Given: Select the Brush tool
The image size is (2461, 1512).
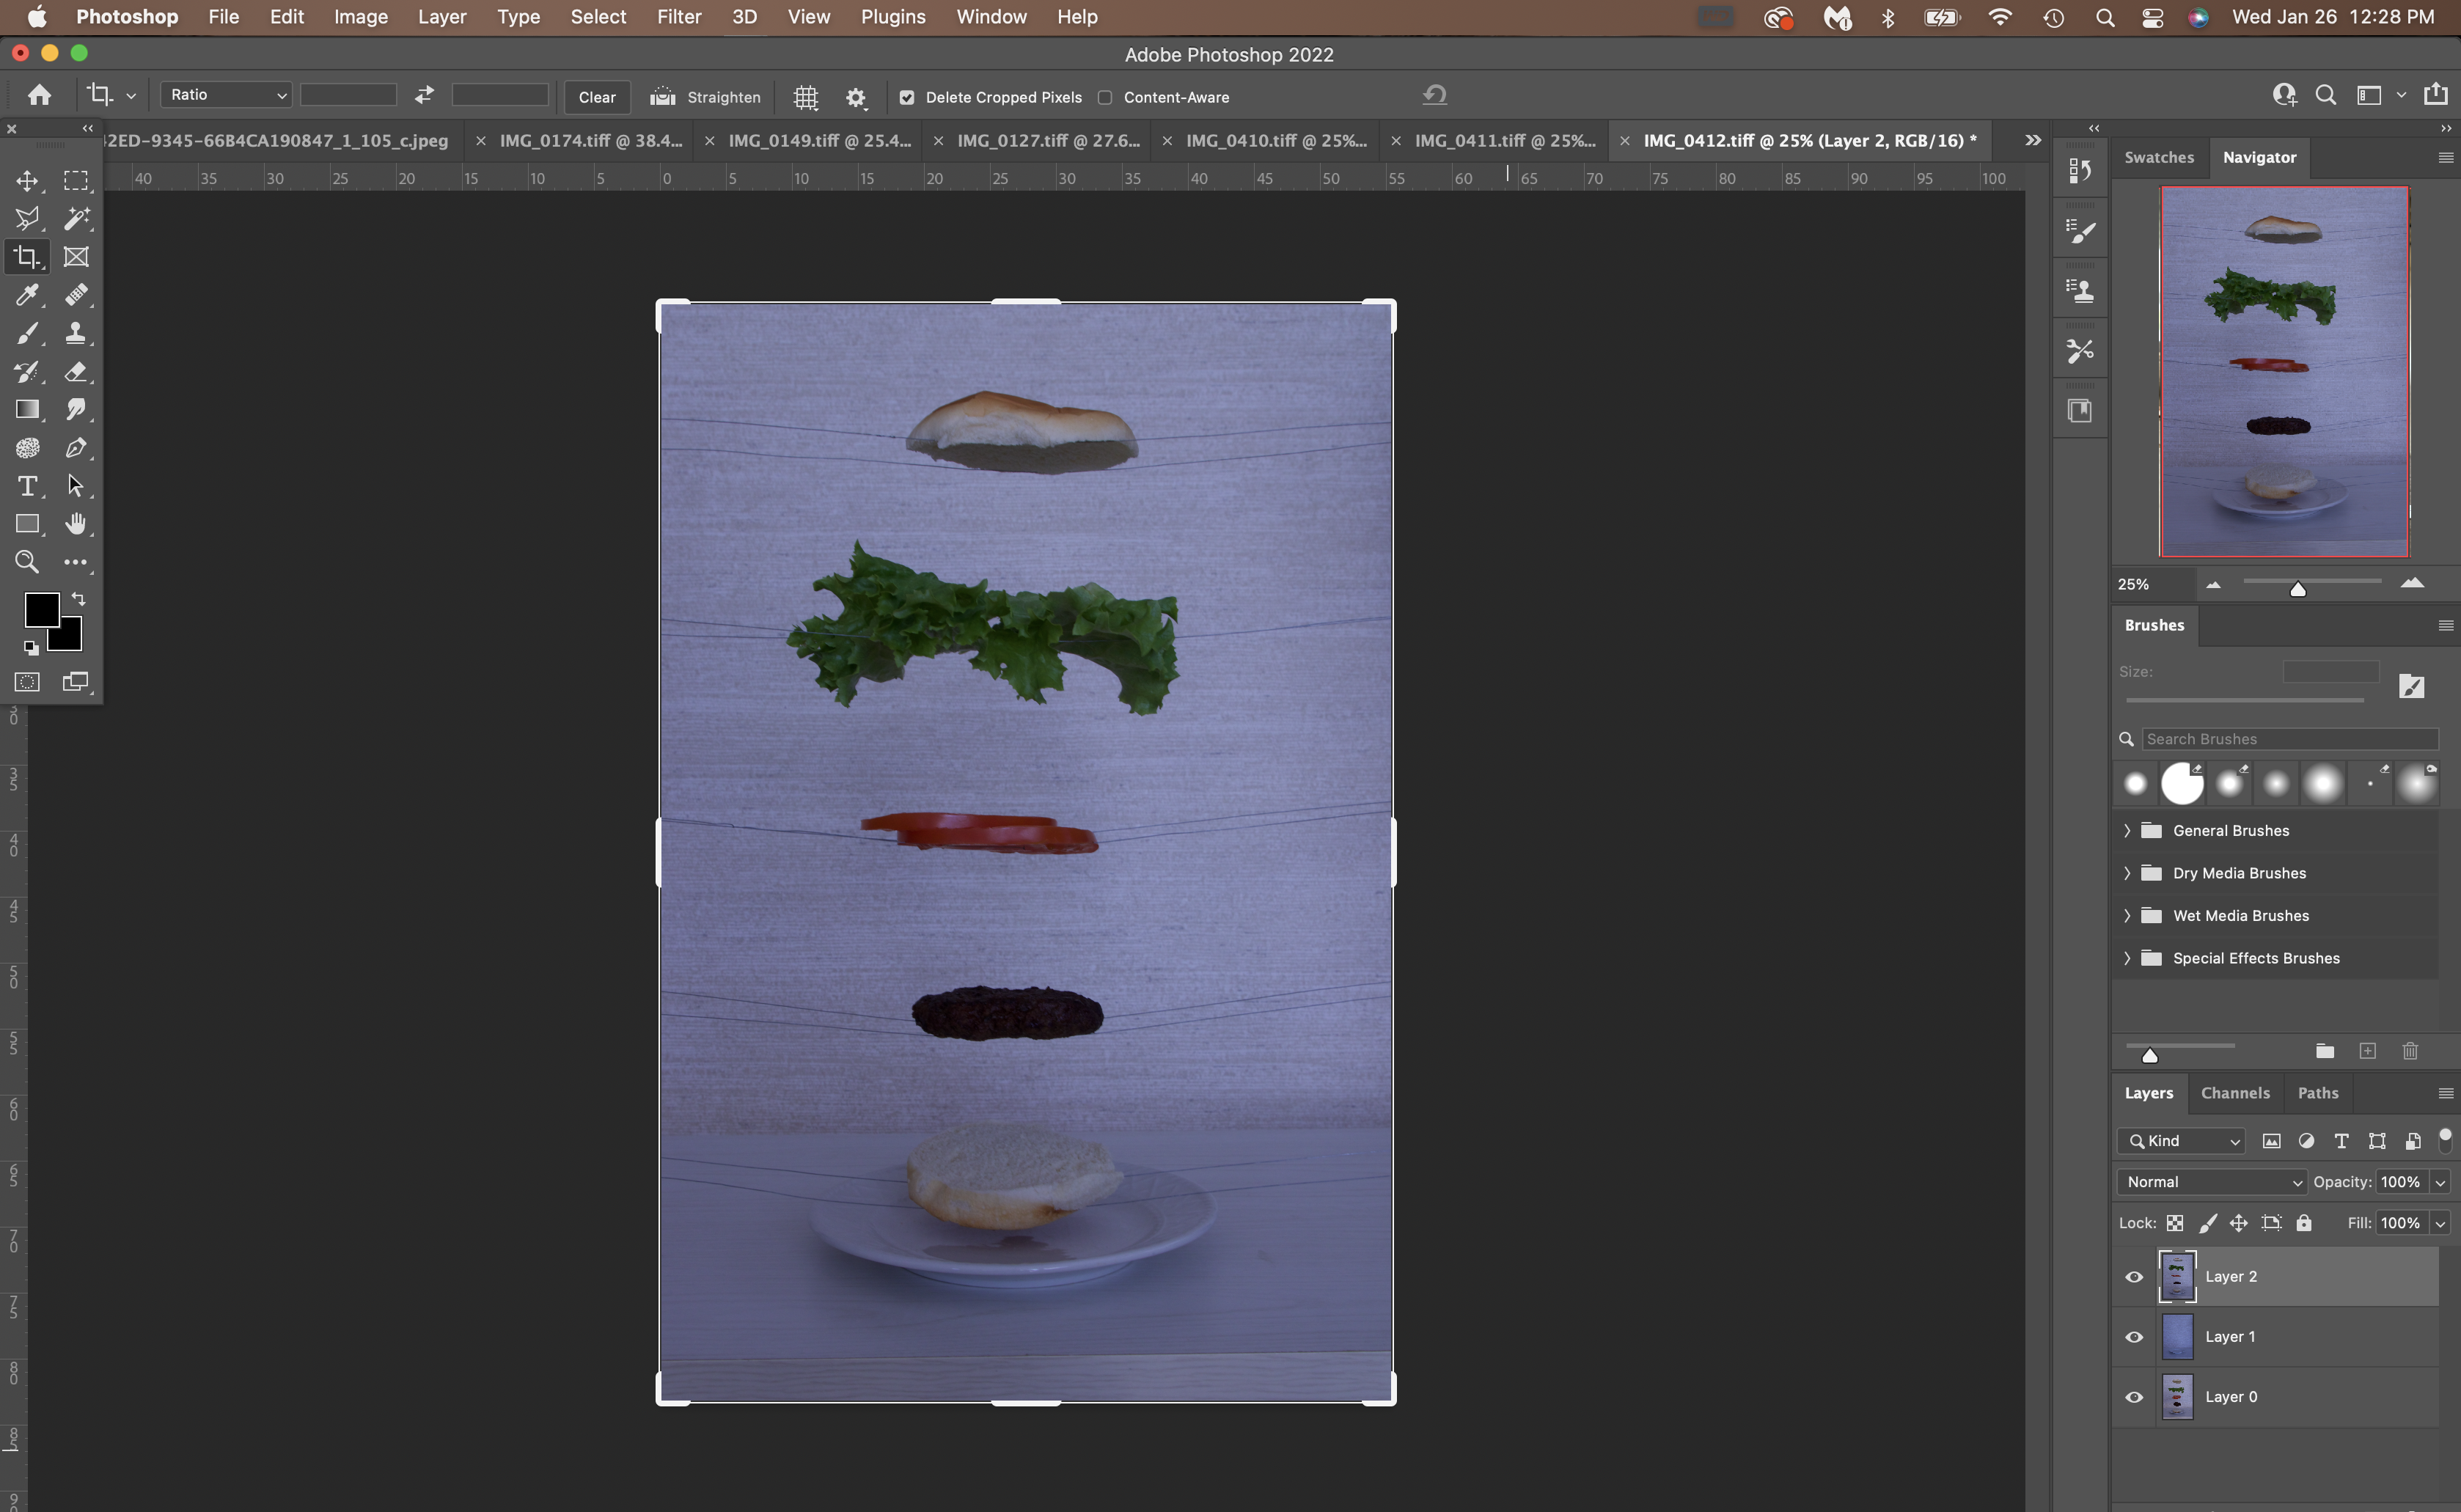Looking at the screenshot, I should pyautogui.click(x=26, y=332).
